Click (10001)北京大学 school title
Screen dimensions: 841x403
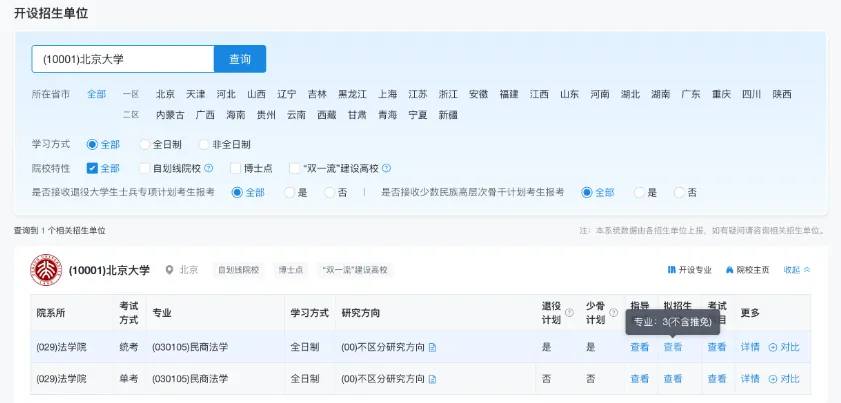pos(109,270)
